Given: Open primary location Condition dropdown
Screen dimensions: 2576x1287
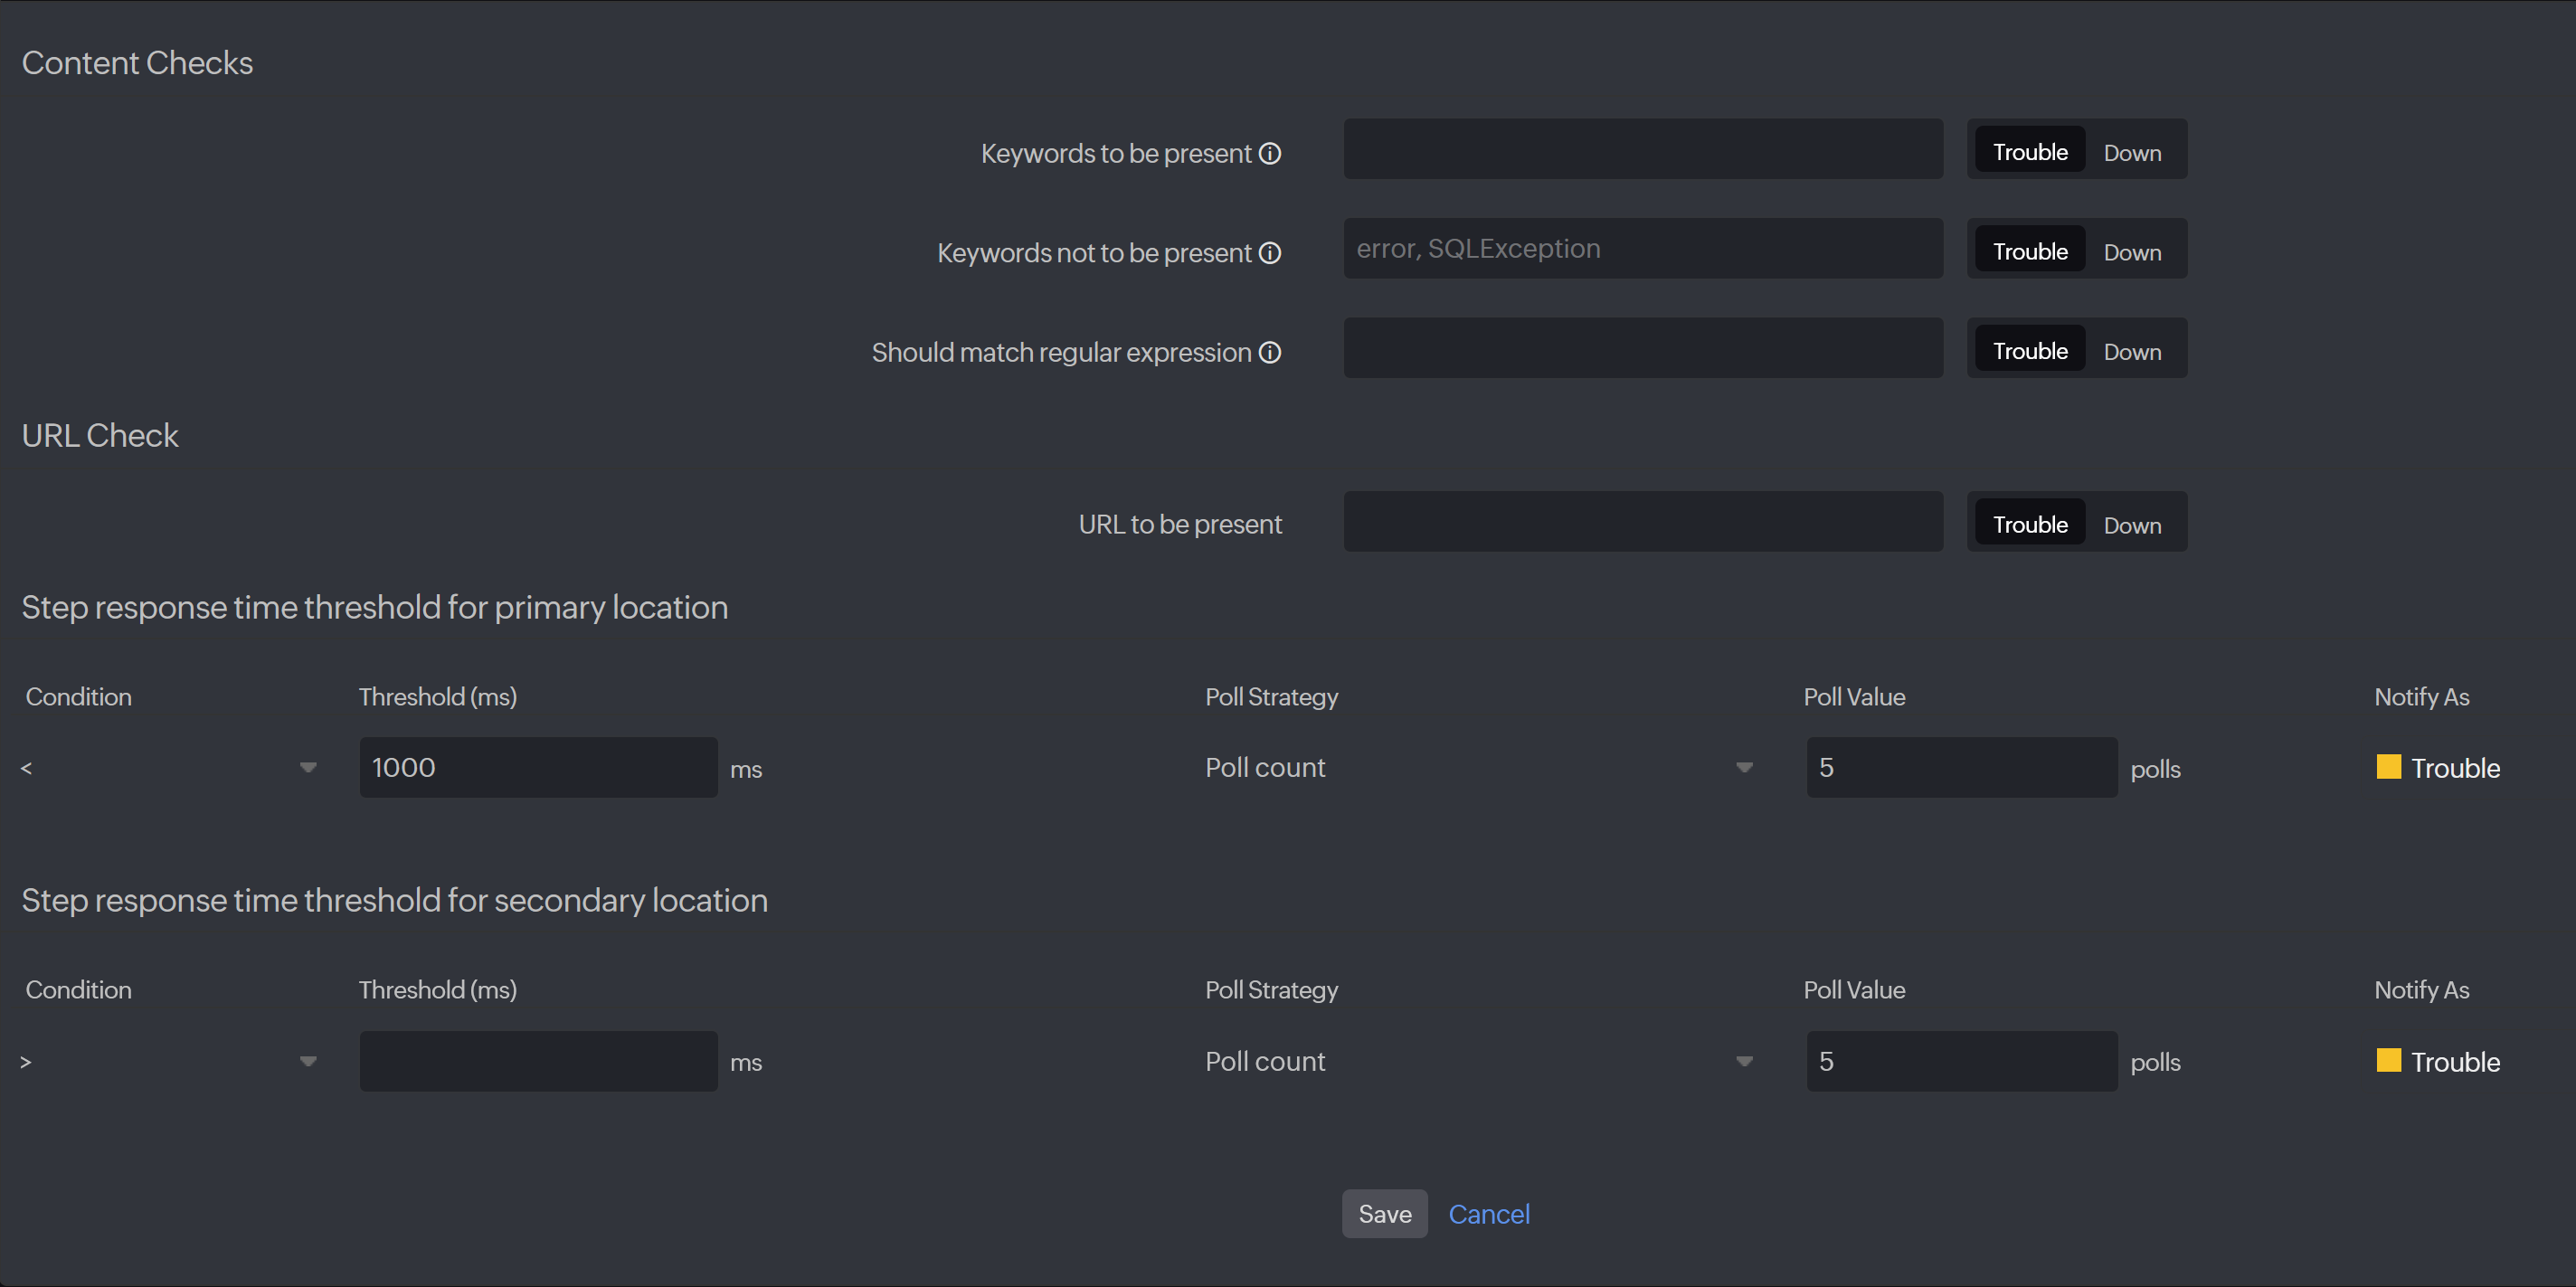Looking at the screenshot, I should (x=168, y=768).
